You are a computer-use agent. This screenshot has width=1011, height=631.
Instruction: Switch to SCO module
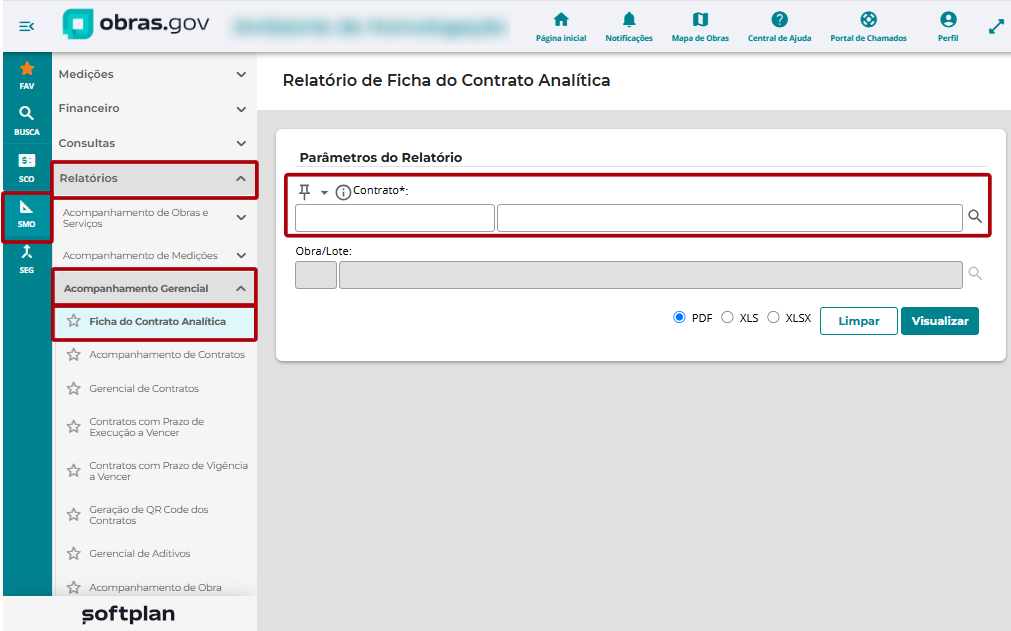pyautogui.click(x=27, y=168)
